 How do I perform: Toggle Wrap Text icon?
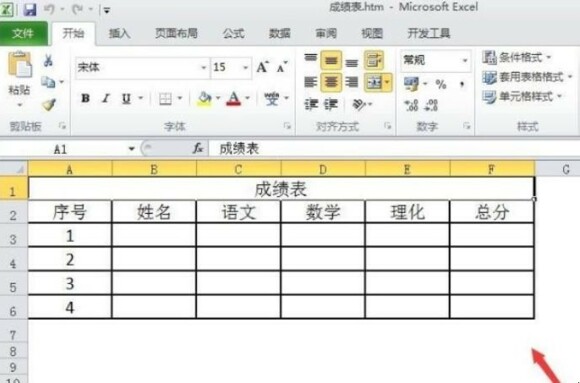point(374,60)
